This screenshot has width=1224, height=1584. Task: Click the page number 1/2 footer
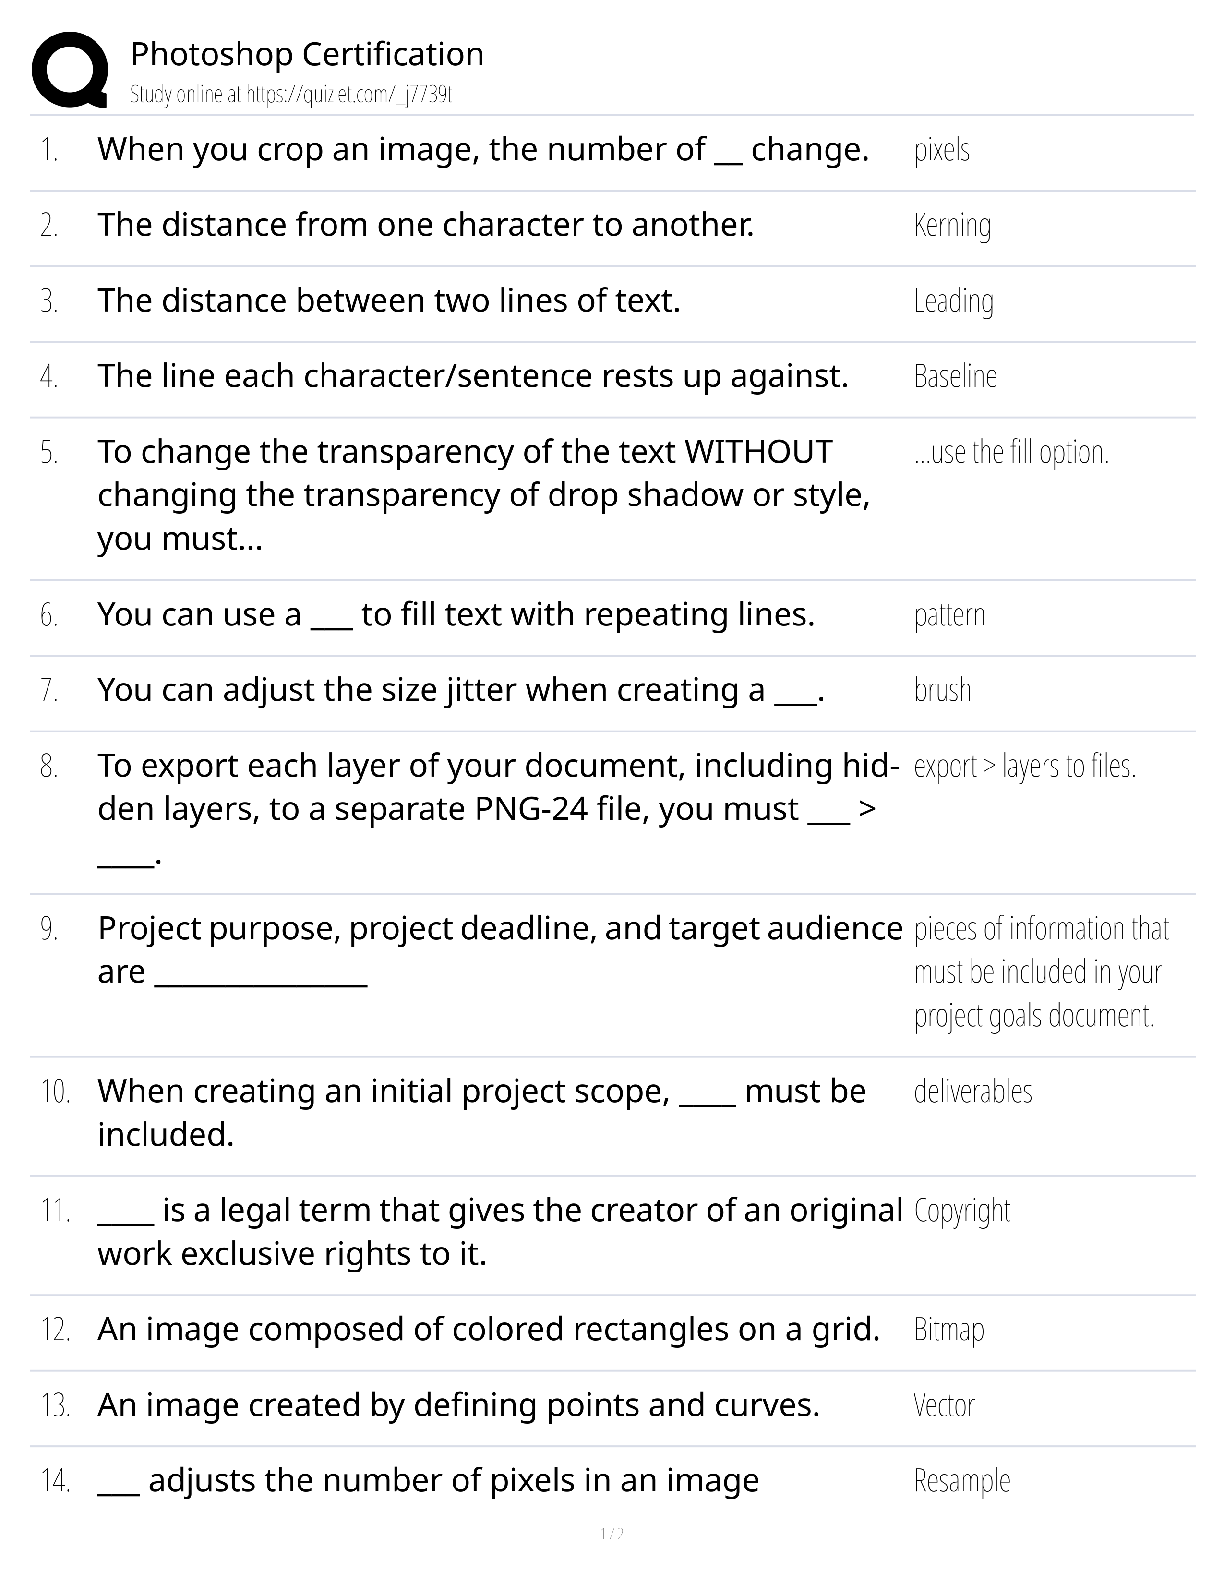[612, 1533]
